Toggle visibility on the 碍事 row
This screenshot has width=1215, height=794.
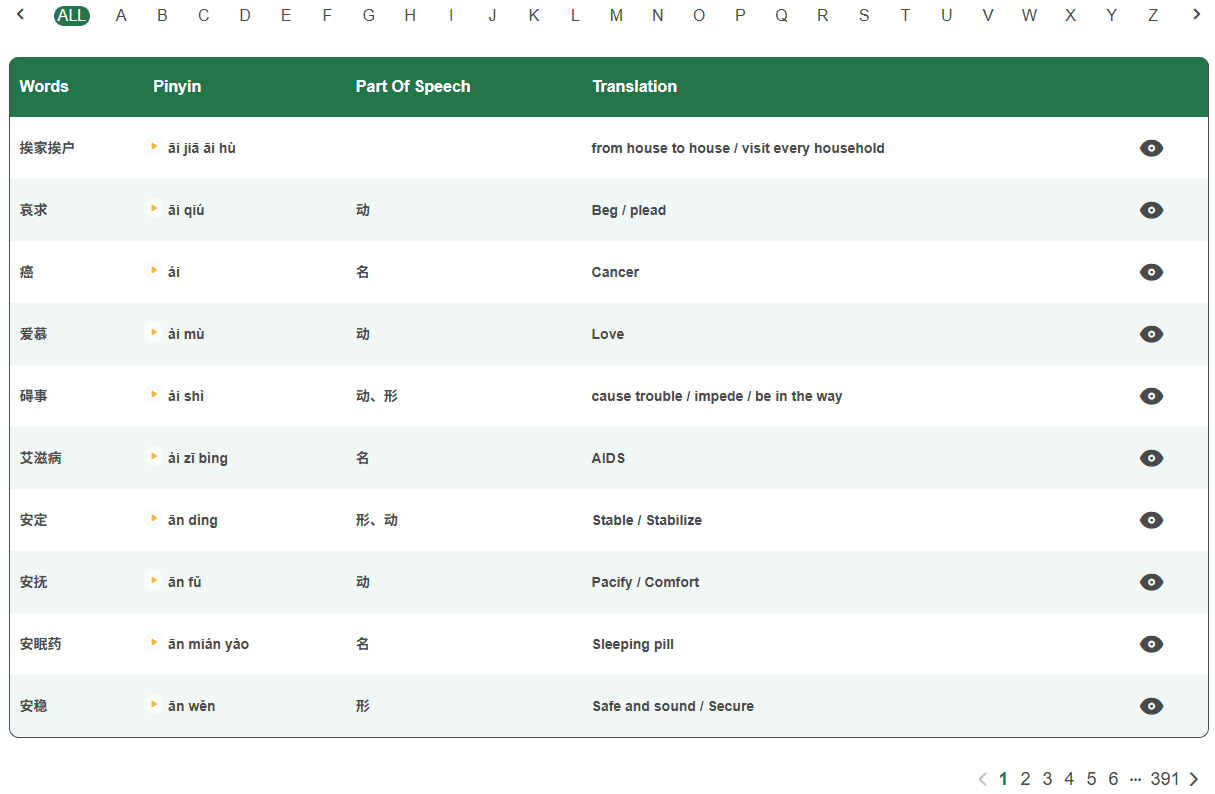click(1151, 396)
